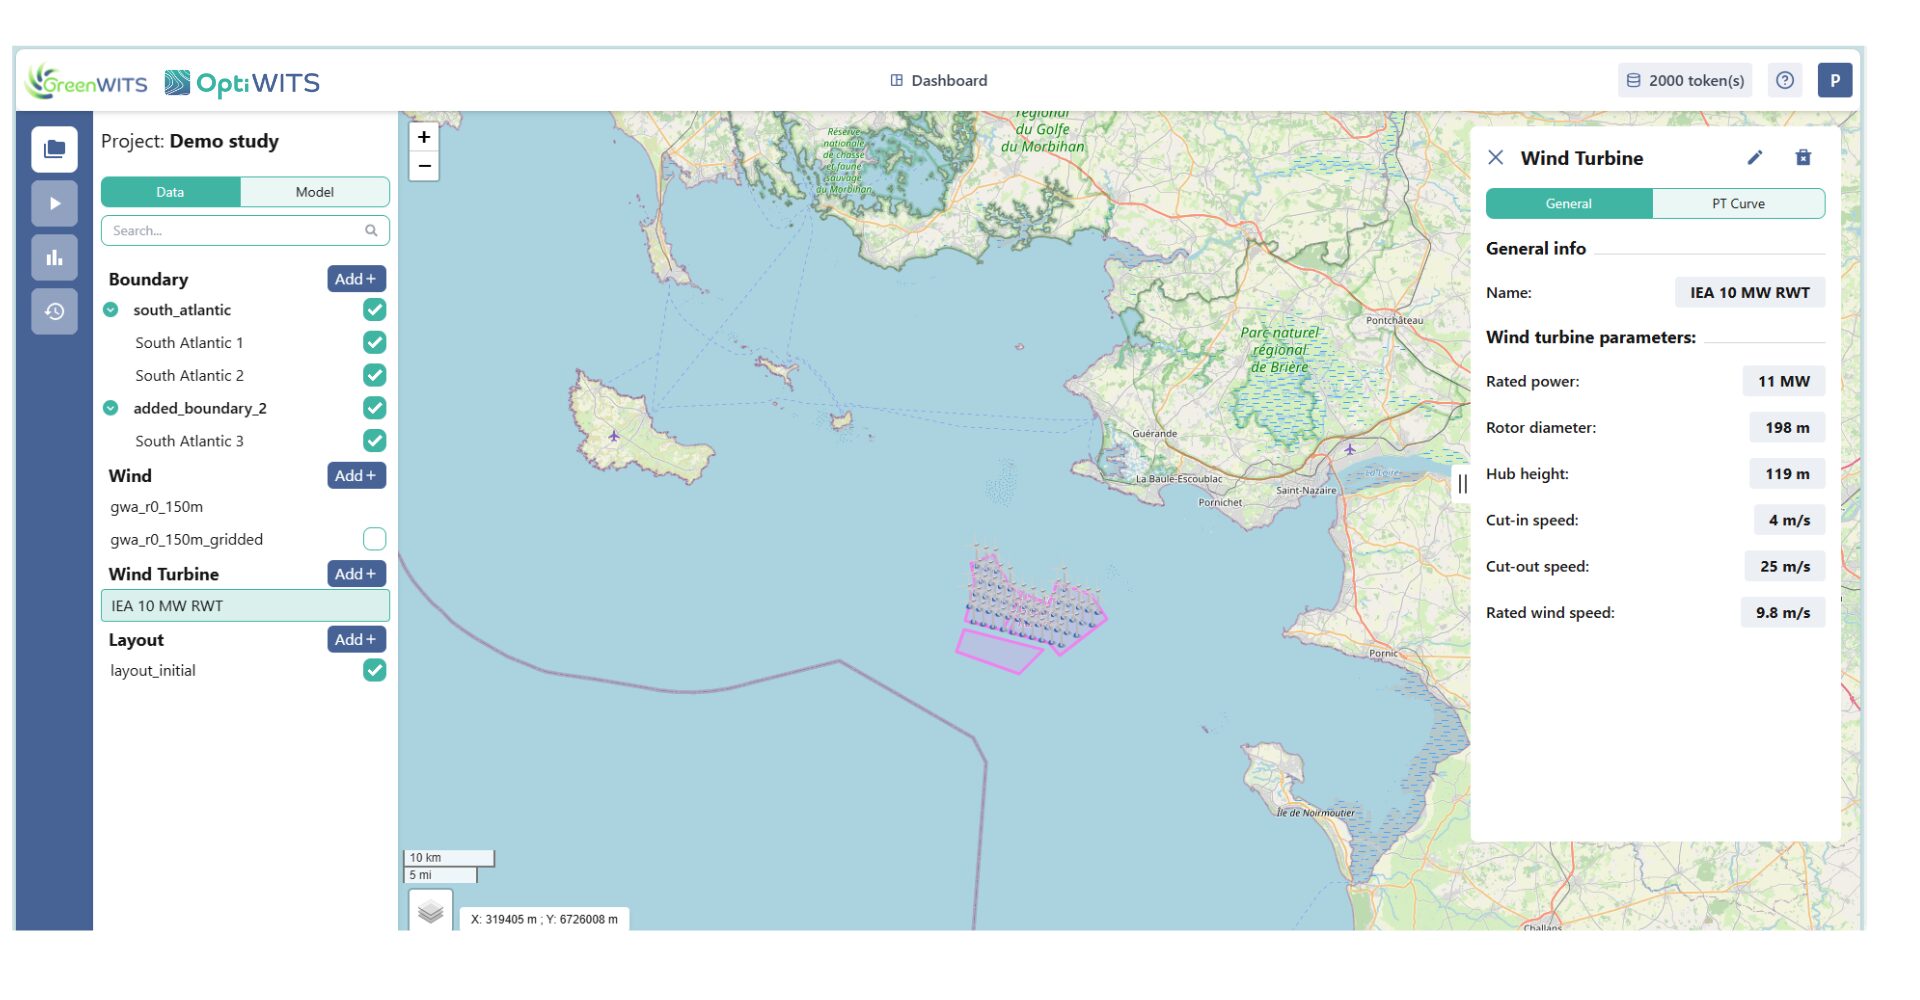Click the turbine name IEA 10 MW RWT field
This screenshot has height=1000, width=1920.
pos(1750,293)
